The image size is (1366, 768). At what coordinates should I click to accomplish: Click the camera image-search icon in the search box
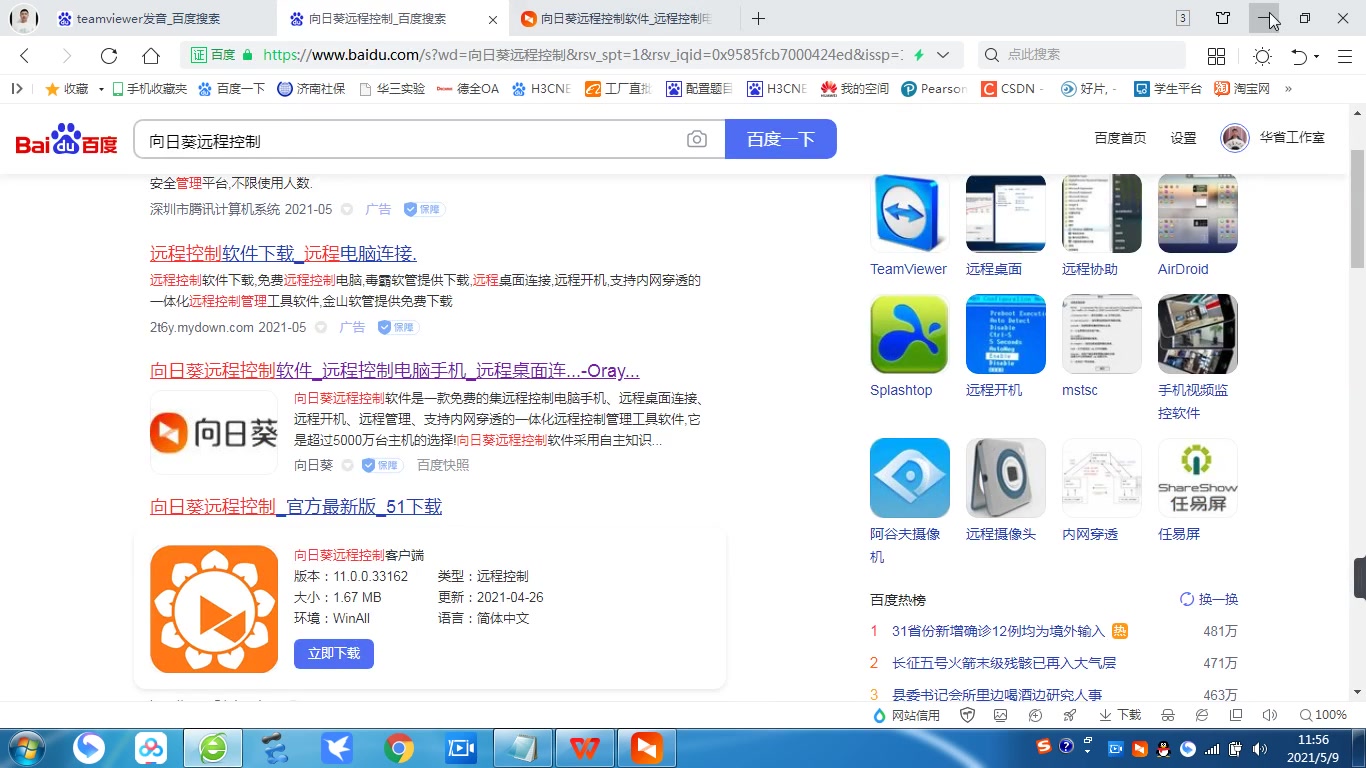click(697, 140)
